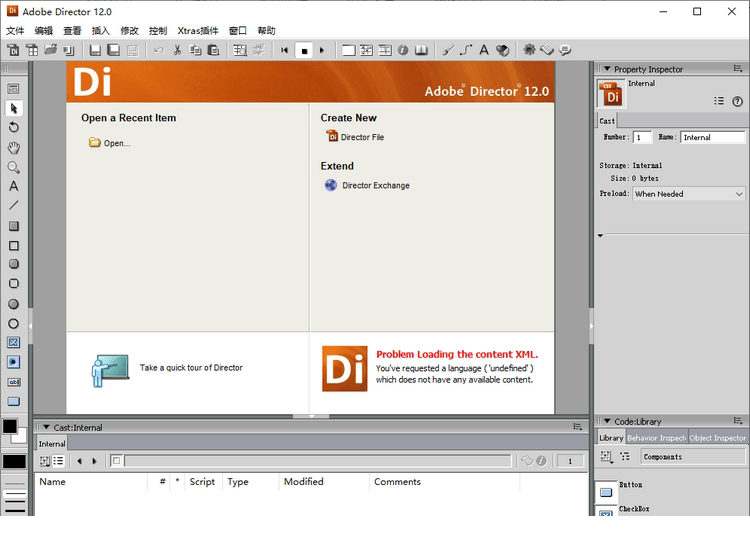This screenshot has height=536, width=750.
Task: Create a new Director File
Action: click(x=355, y=137)
